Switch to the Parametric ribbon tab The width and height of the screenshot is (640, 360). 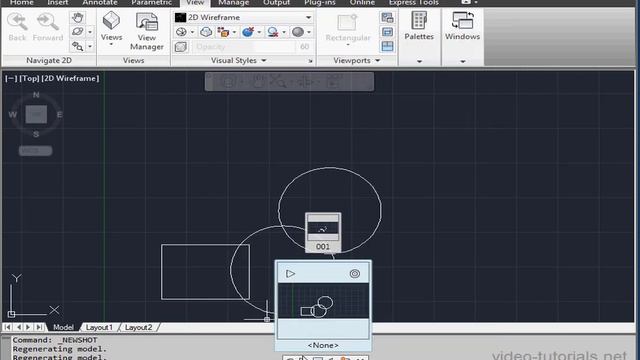151,3
